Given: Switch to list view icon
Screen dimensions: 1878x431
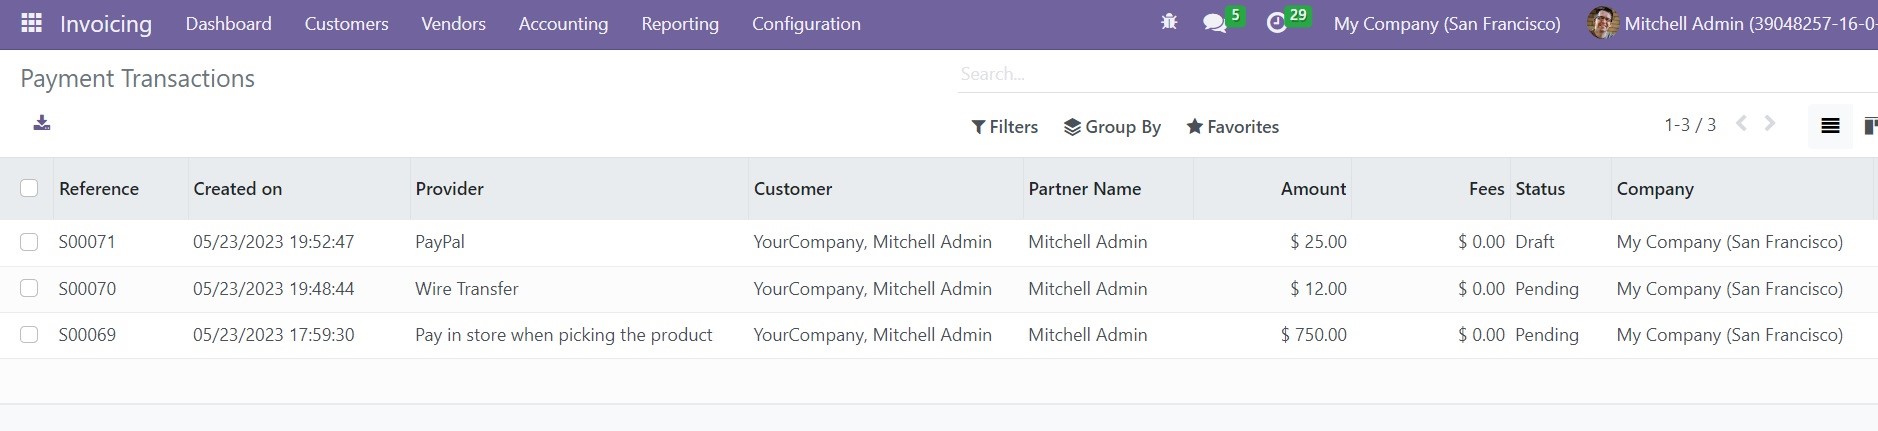Looking at the screenshot, I should pos(1830,126).
